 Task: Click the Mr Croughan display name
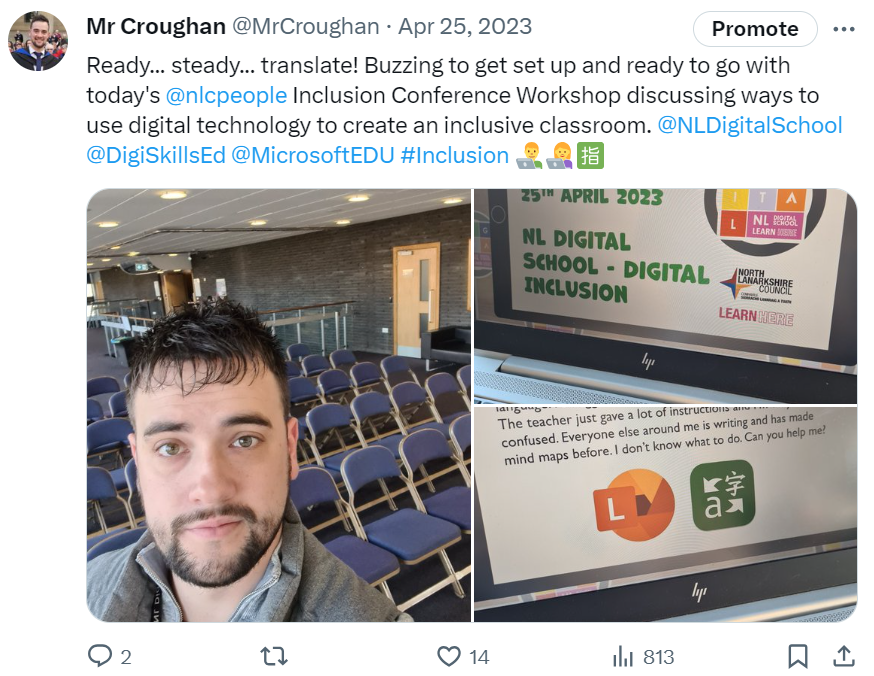[x=156, y=26]
